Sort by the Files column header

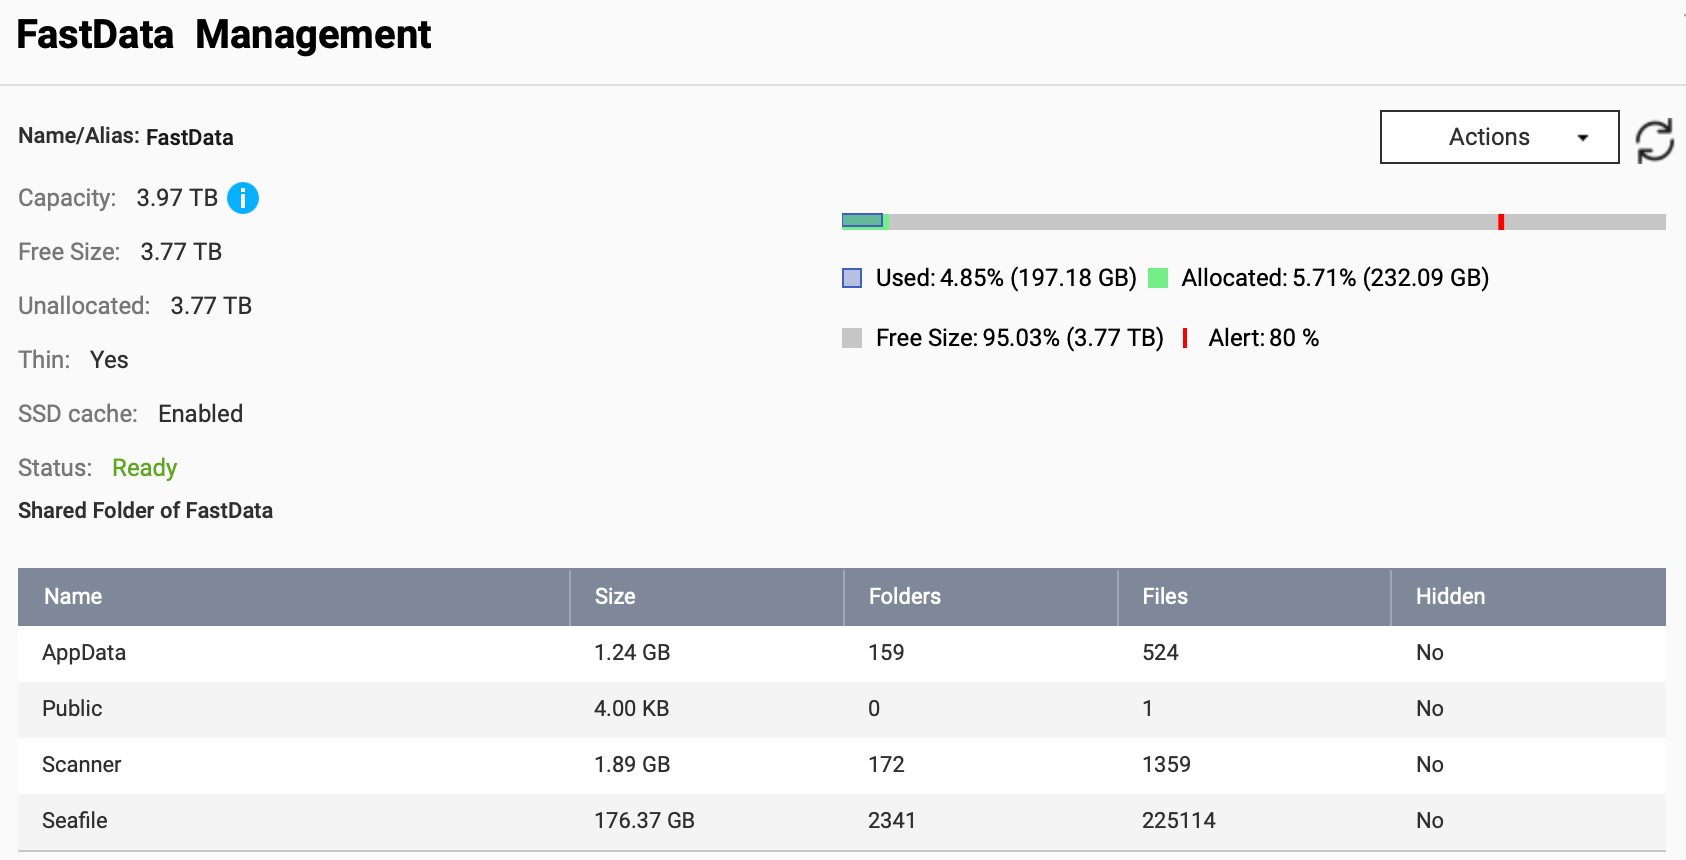point(1255,597)
